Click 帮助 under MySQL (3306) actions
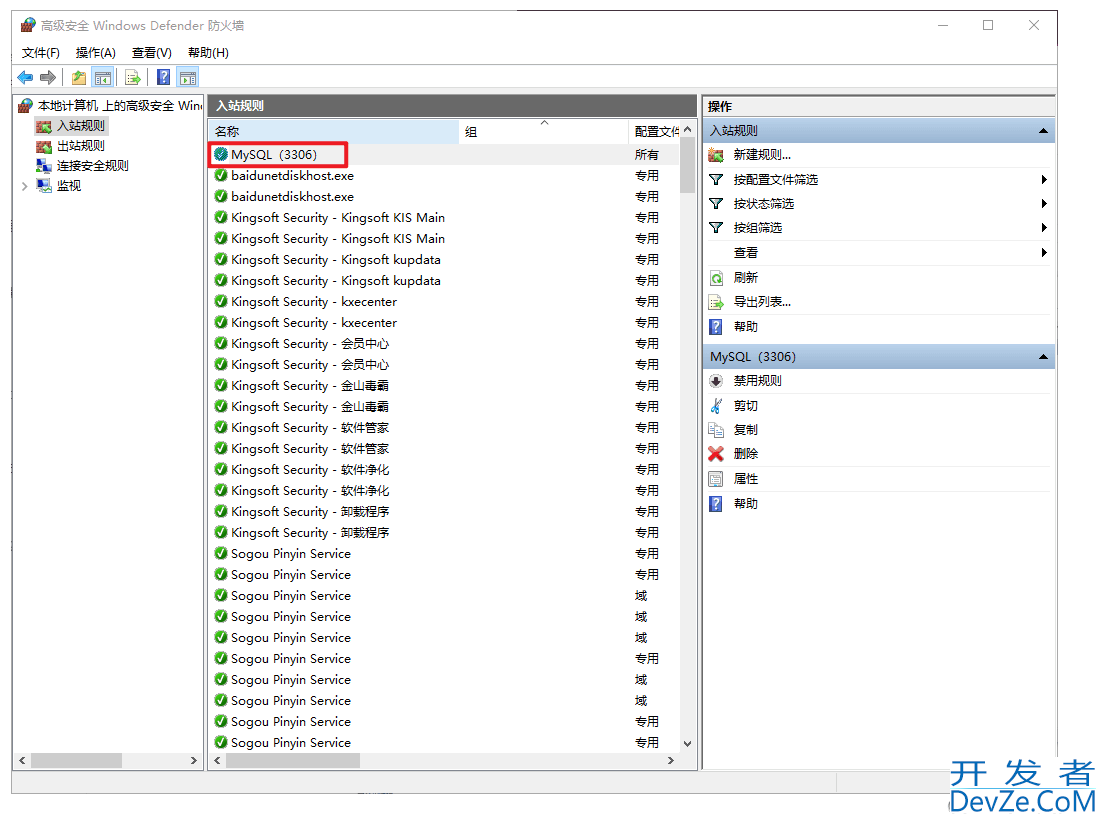Screen dimensions: 1106x823 (746, 504)
